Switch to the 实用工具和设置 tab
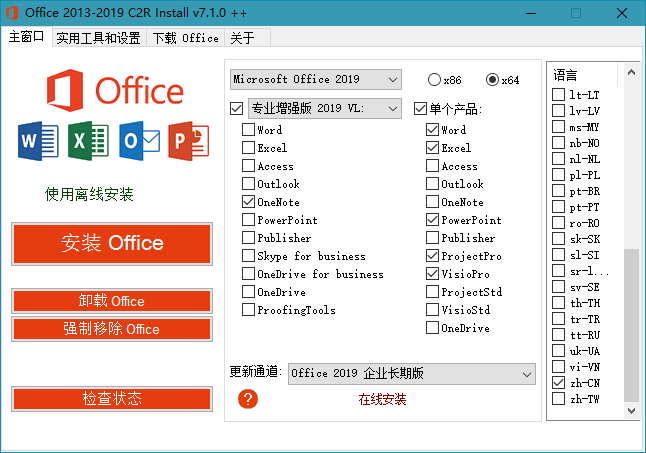Viewport: 646px width, 453px height. click(x=98, y=38)
